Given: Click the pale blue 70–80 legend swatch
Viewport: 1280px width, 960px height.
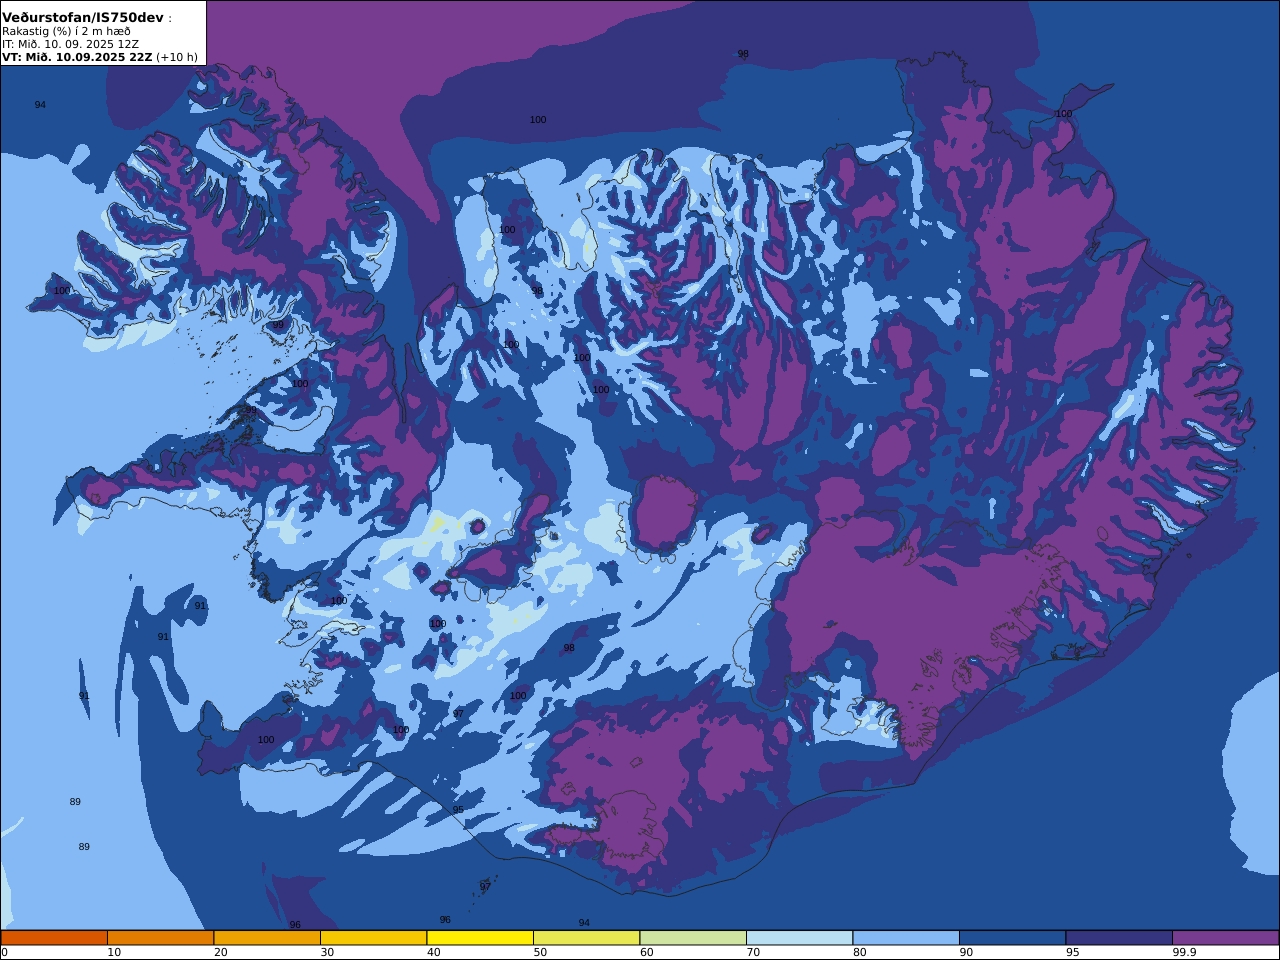Looking at the screenshot, I should (799, 938).
